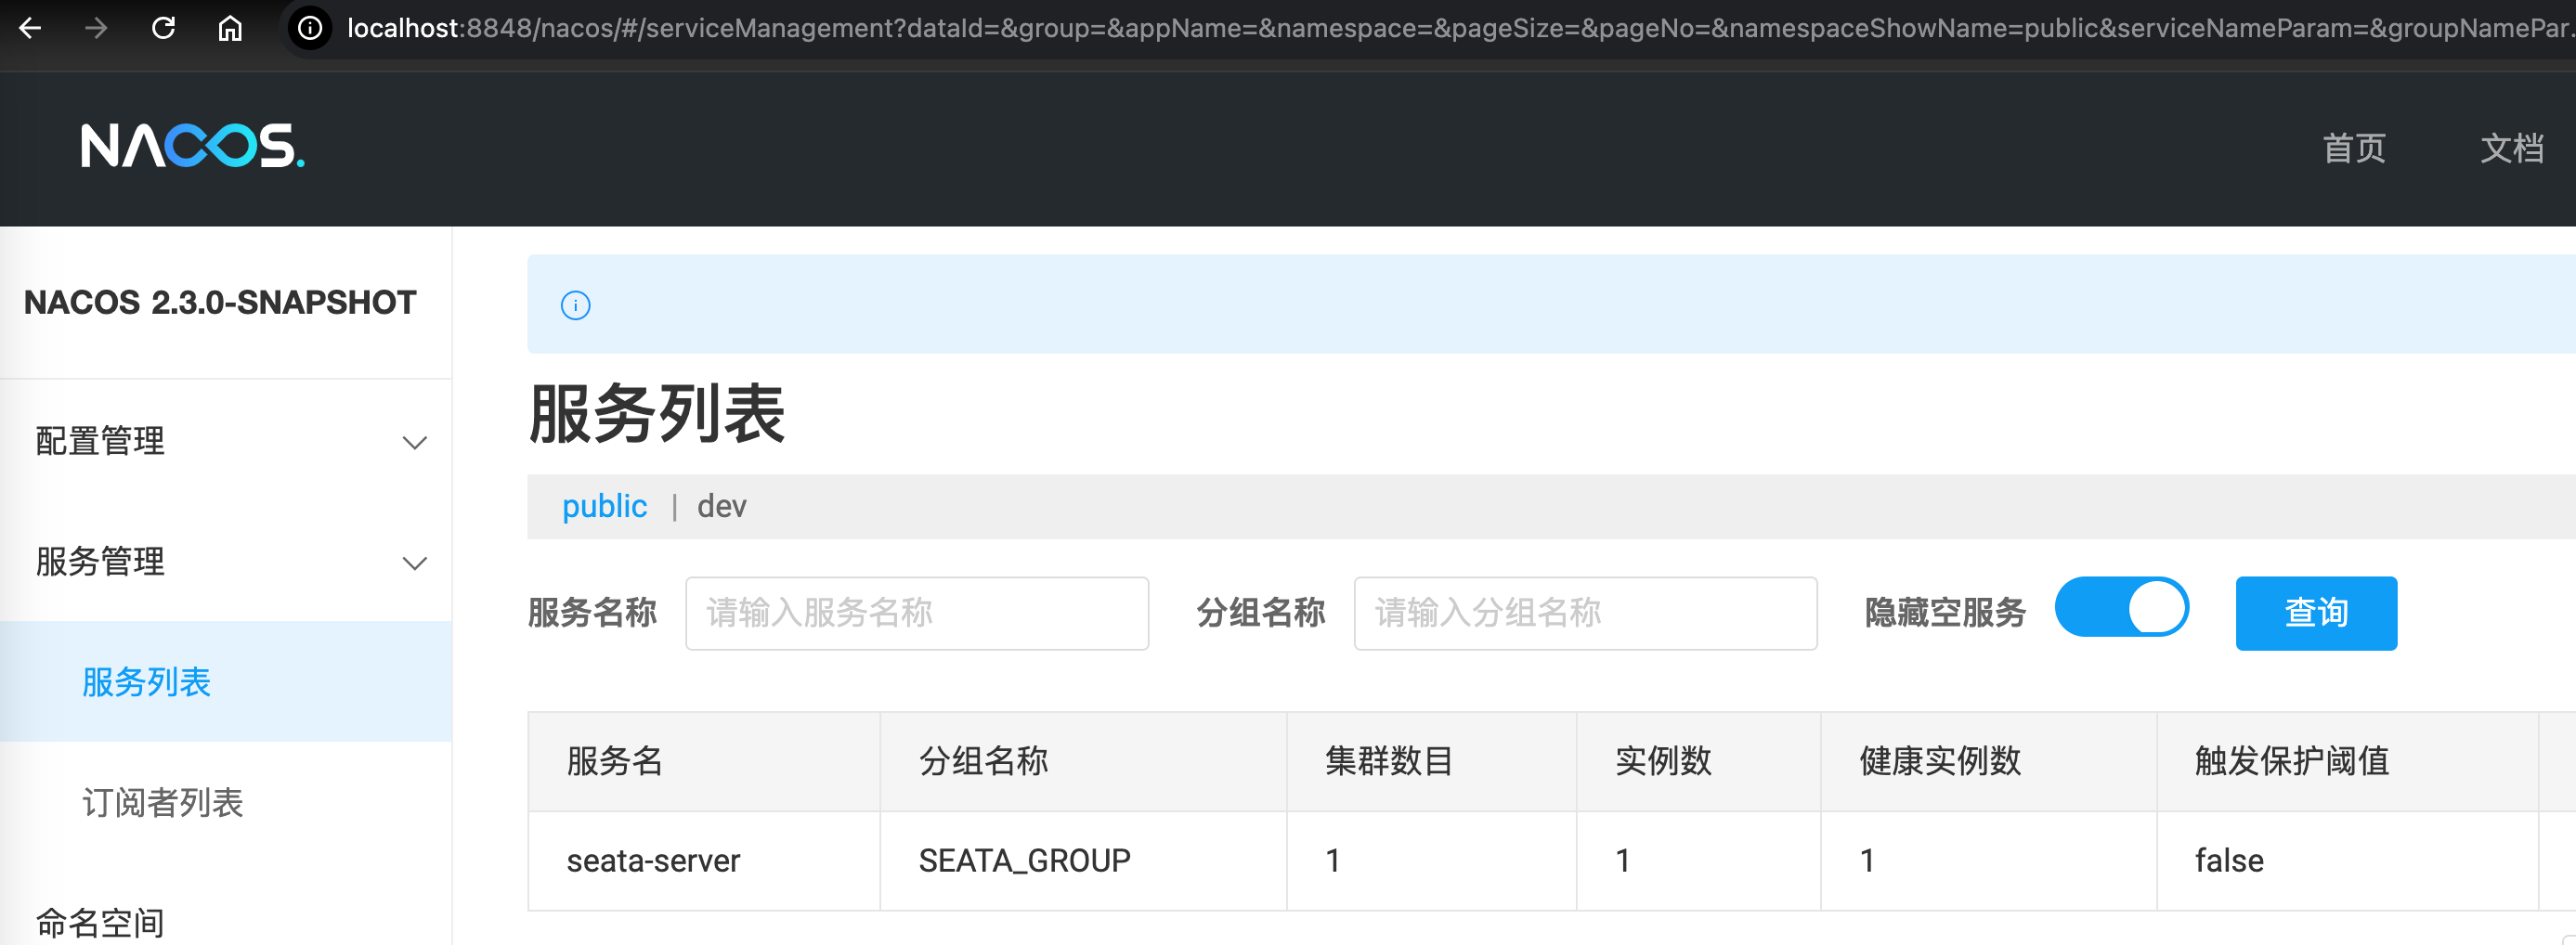Screen dimensions: 2576x945
Task: Reload the page with refresh icon
Action: coord(163,28)
